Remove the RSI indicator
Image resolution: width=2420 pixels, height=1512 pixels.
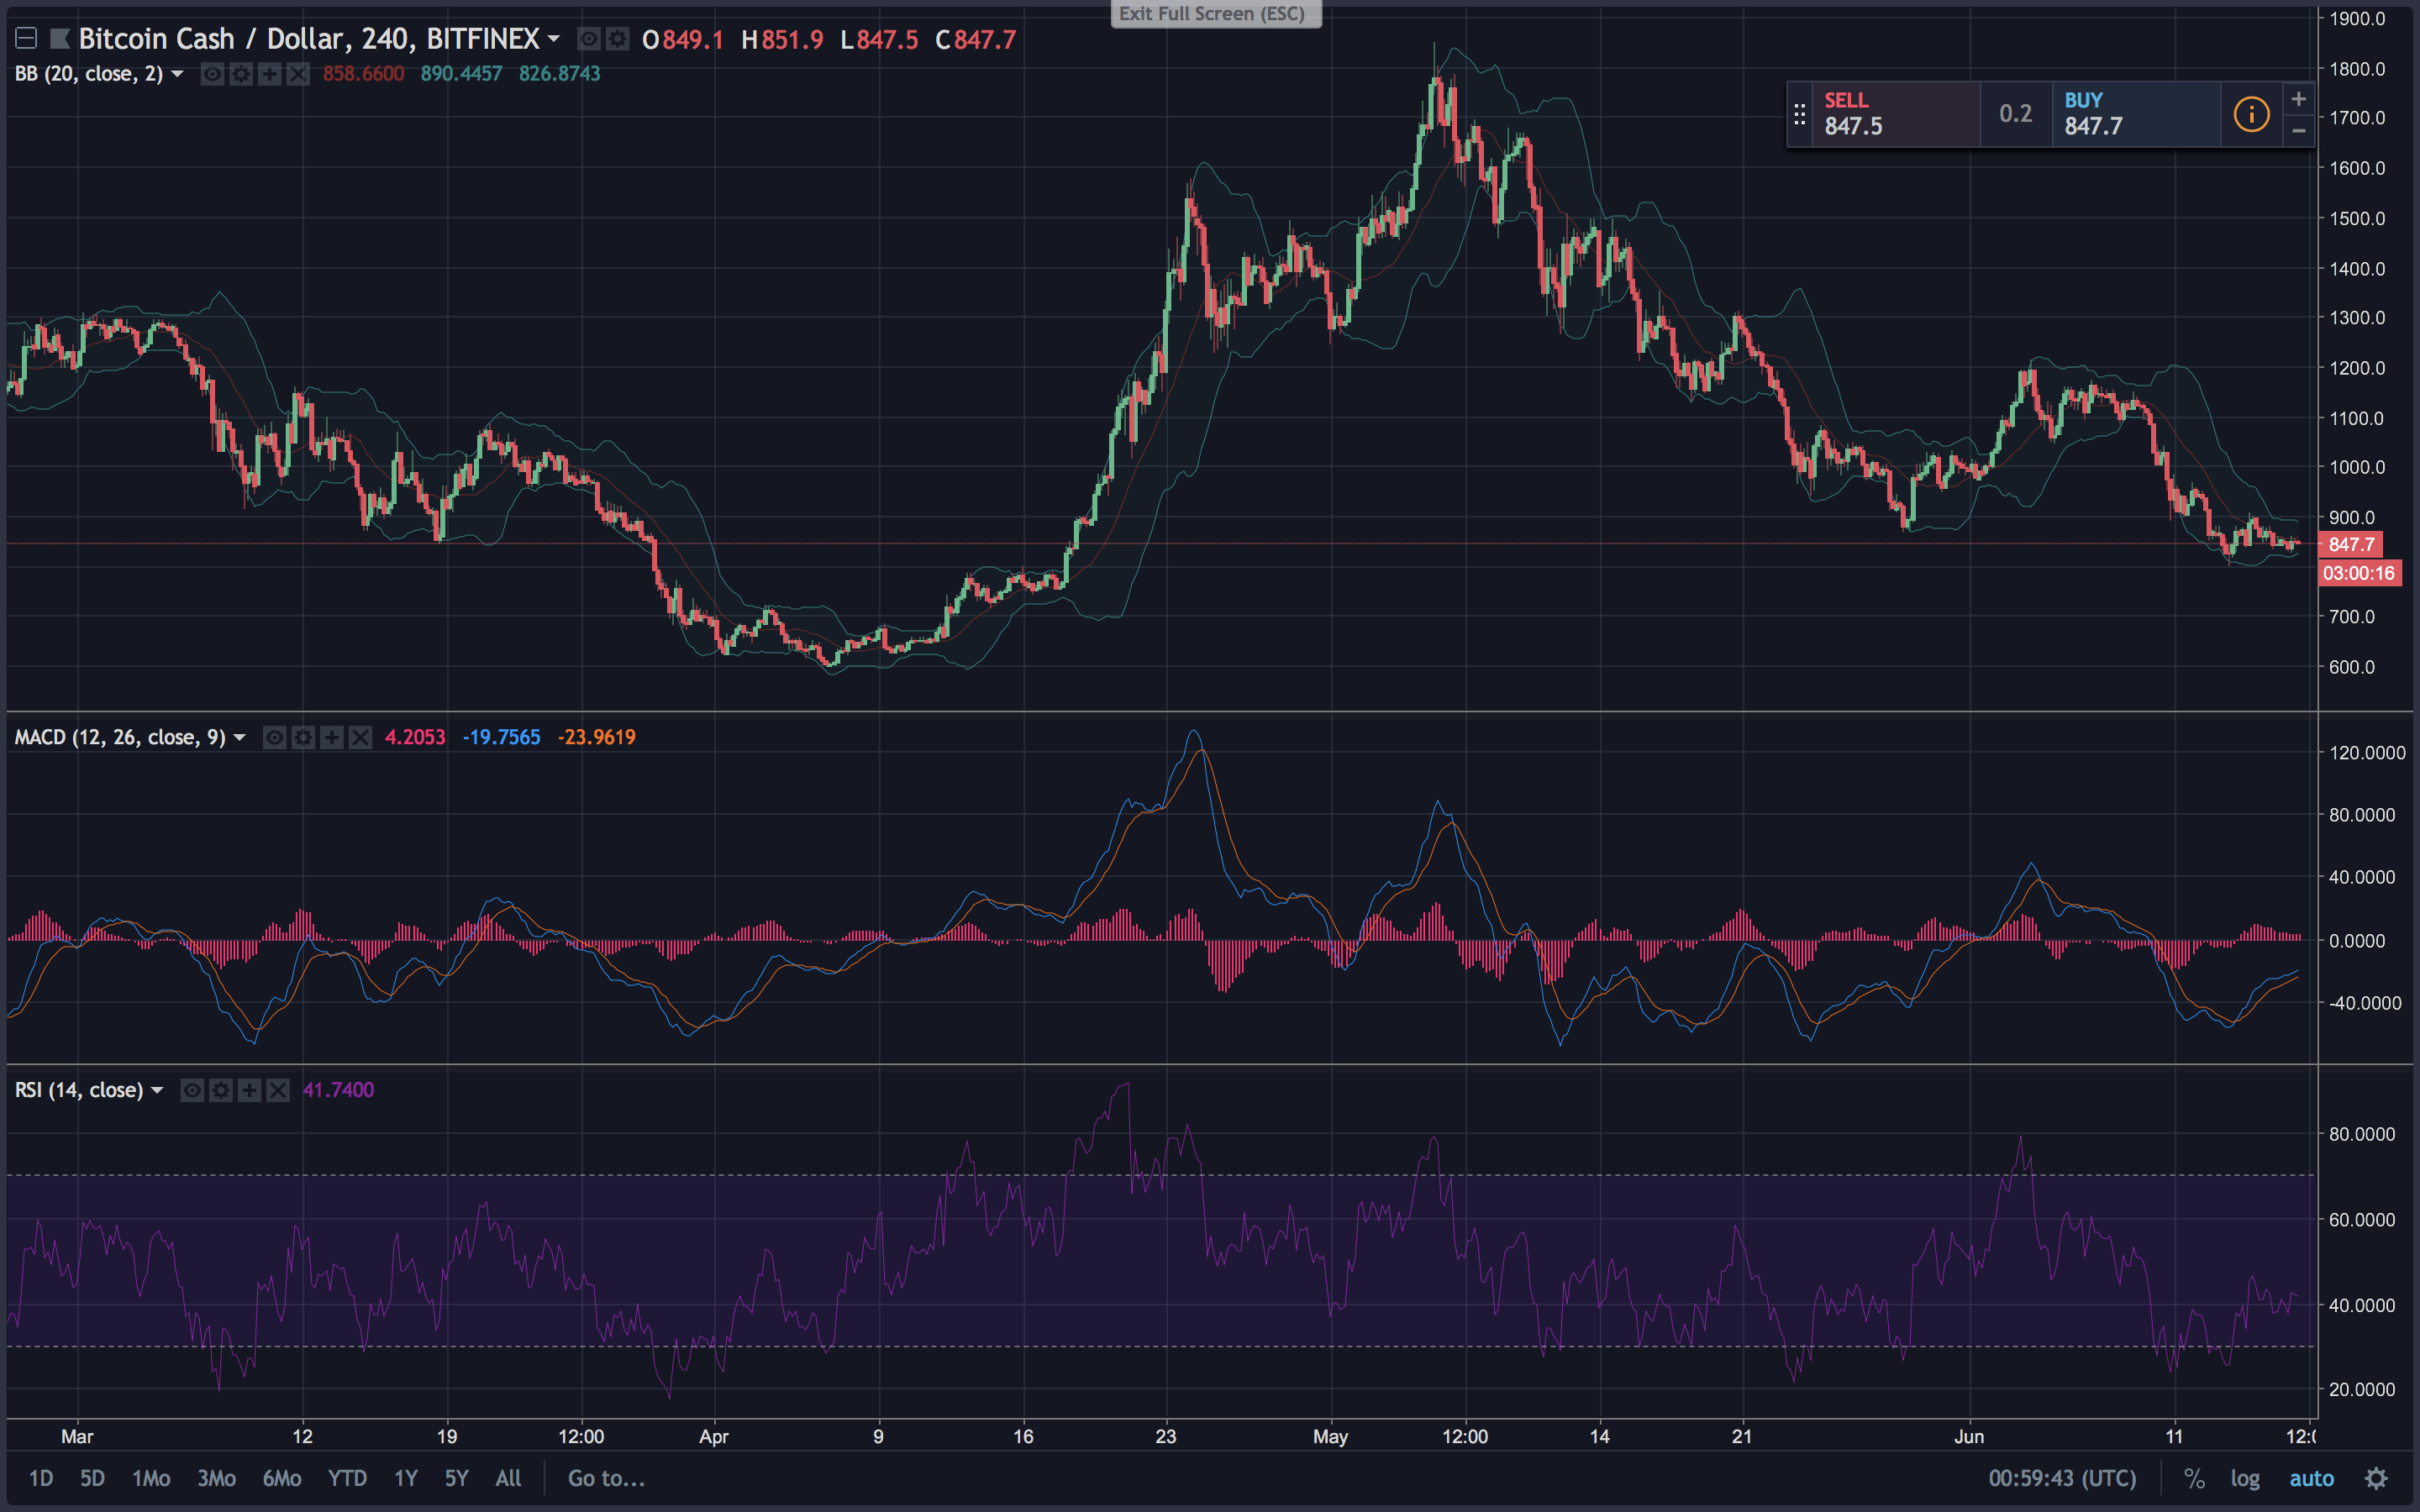[278, 1090]
